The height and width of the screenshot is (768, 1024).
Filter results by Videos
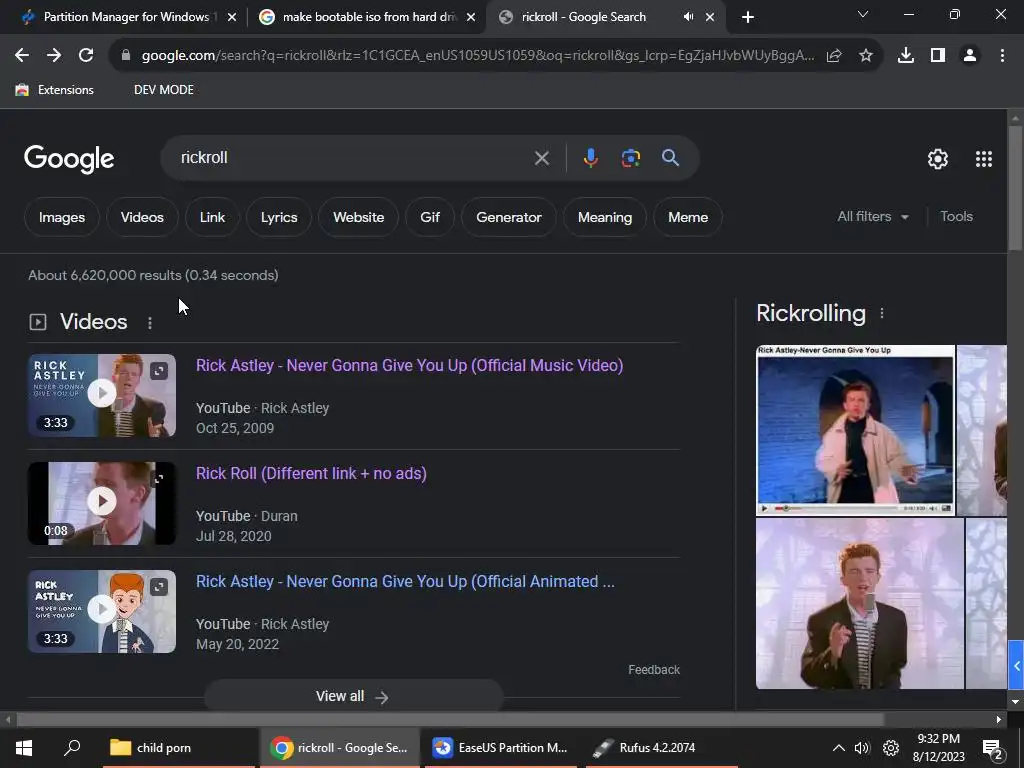point(142,217)
